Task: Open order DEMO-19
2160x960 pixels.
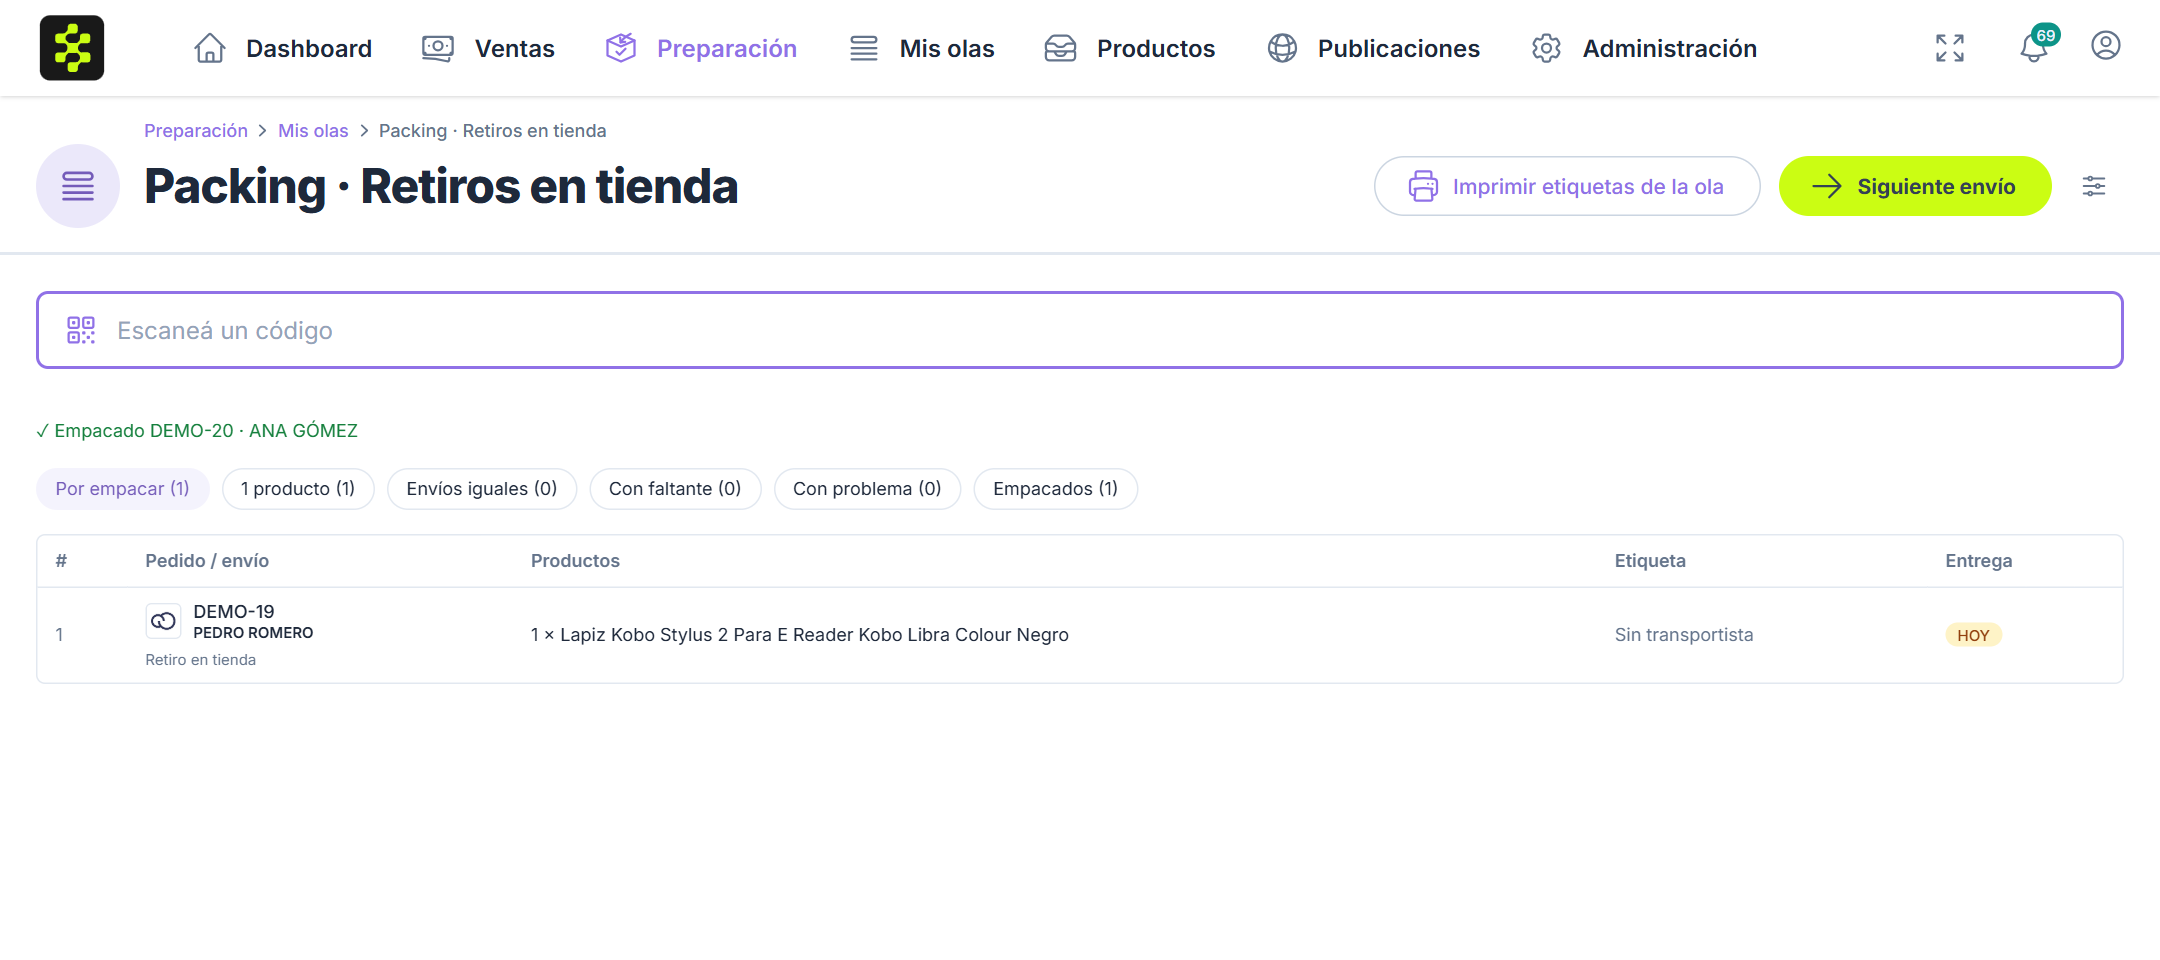Action: point(234,611)
